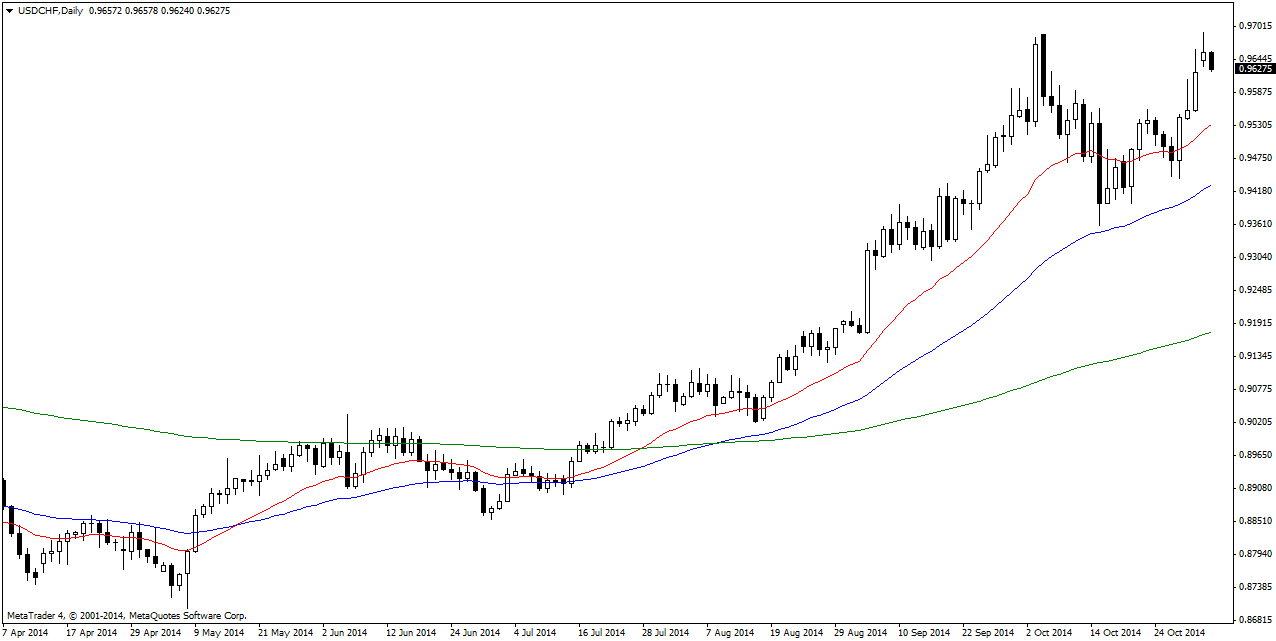Click the 16 Jul 2014 date label
The height and width of the screenshot is (641, 1276).
click(601, 632)
